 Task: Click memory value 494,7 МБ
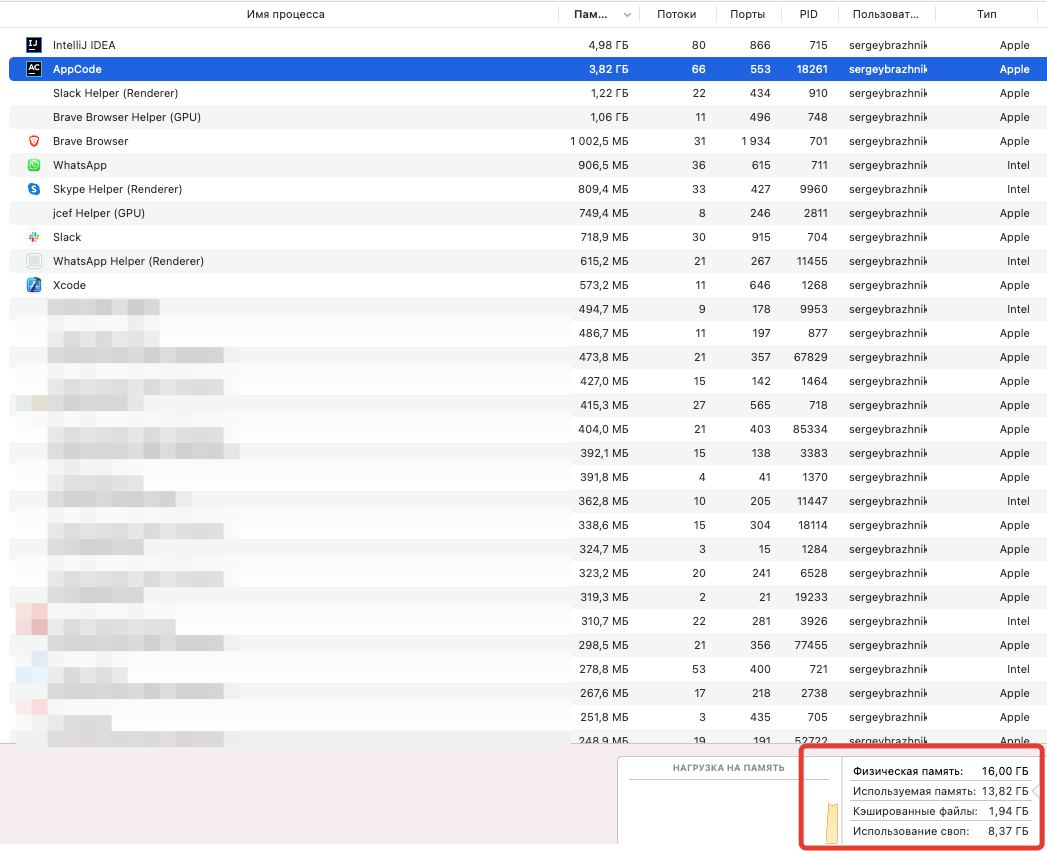pos(604,309)
